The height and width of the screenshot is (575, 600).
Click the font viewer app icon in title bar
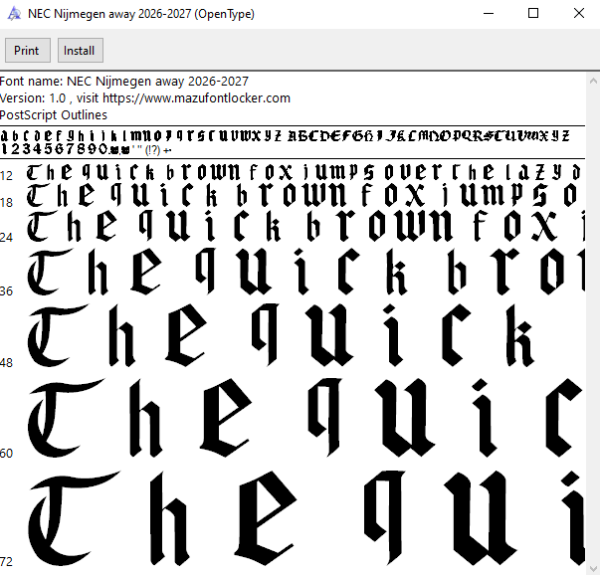(x=14, y=14)
